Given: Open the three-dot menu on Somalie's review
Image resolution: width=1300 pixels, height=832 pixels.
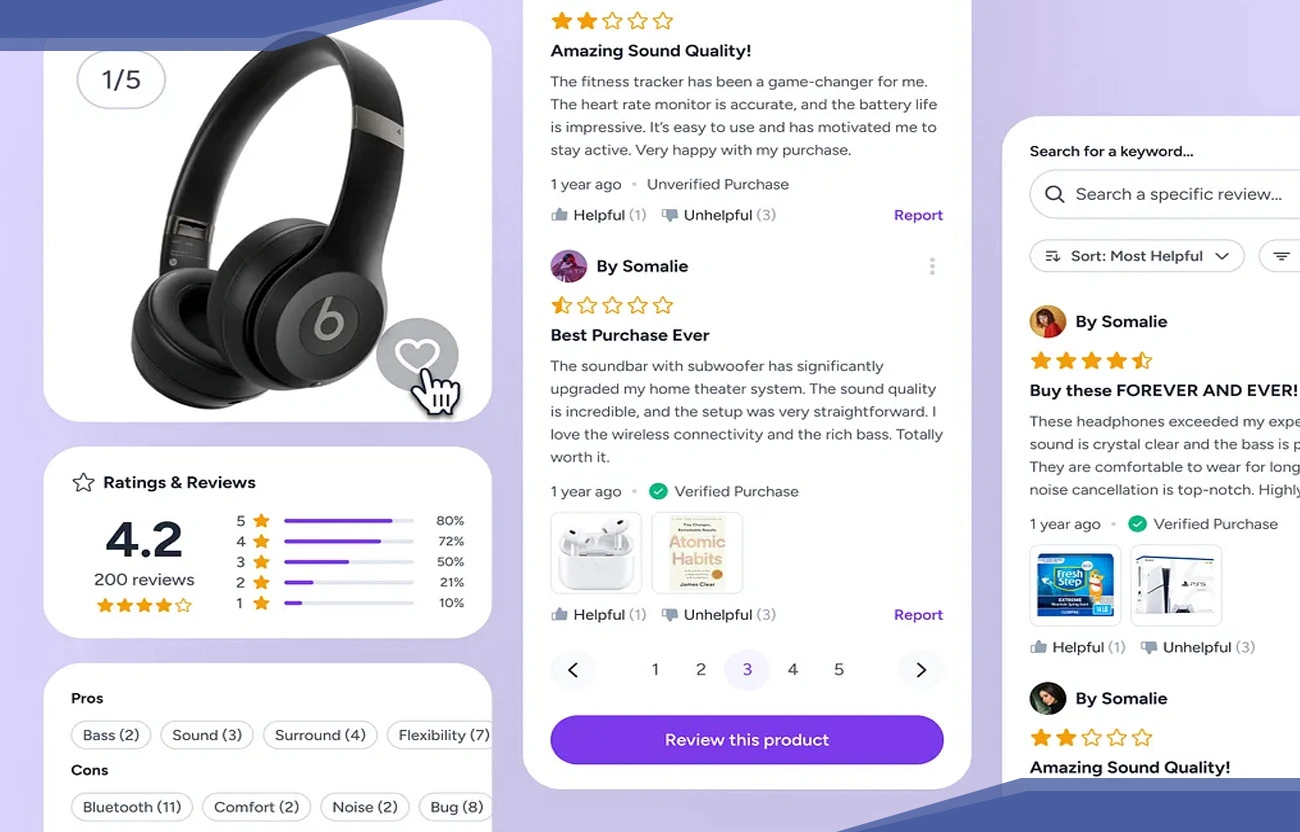Looking at the screenshot, I should pos(932,266).
